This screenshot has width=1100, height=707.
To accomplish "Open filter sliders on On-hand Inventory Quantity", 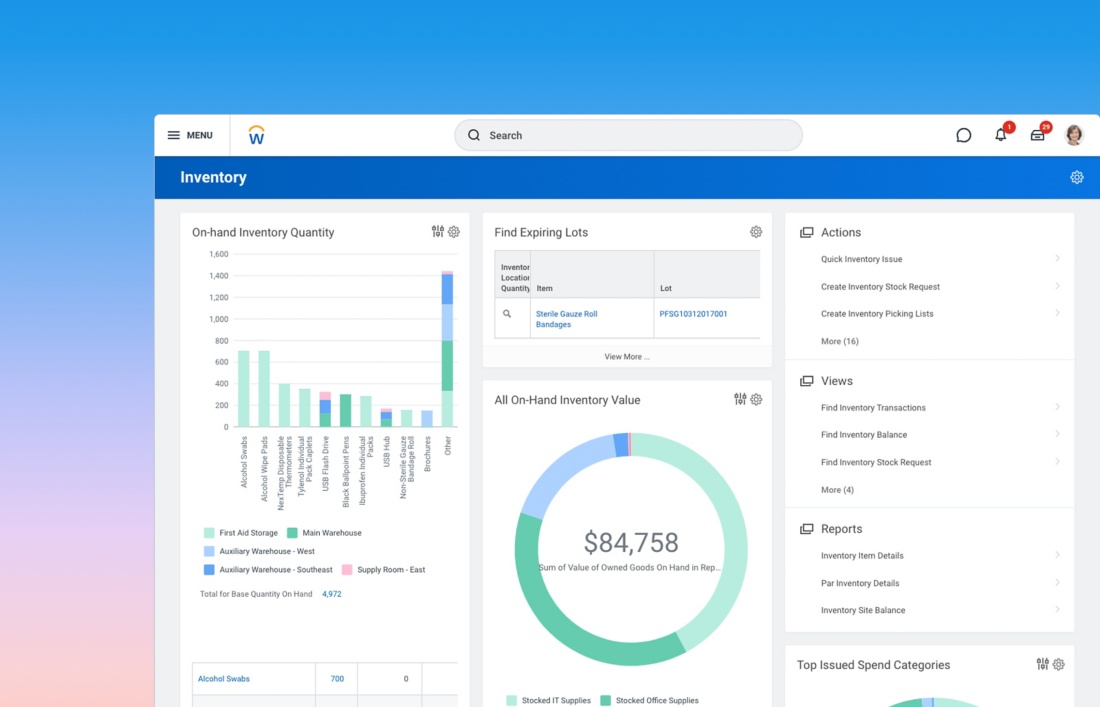I will tap(437, 232).
